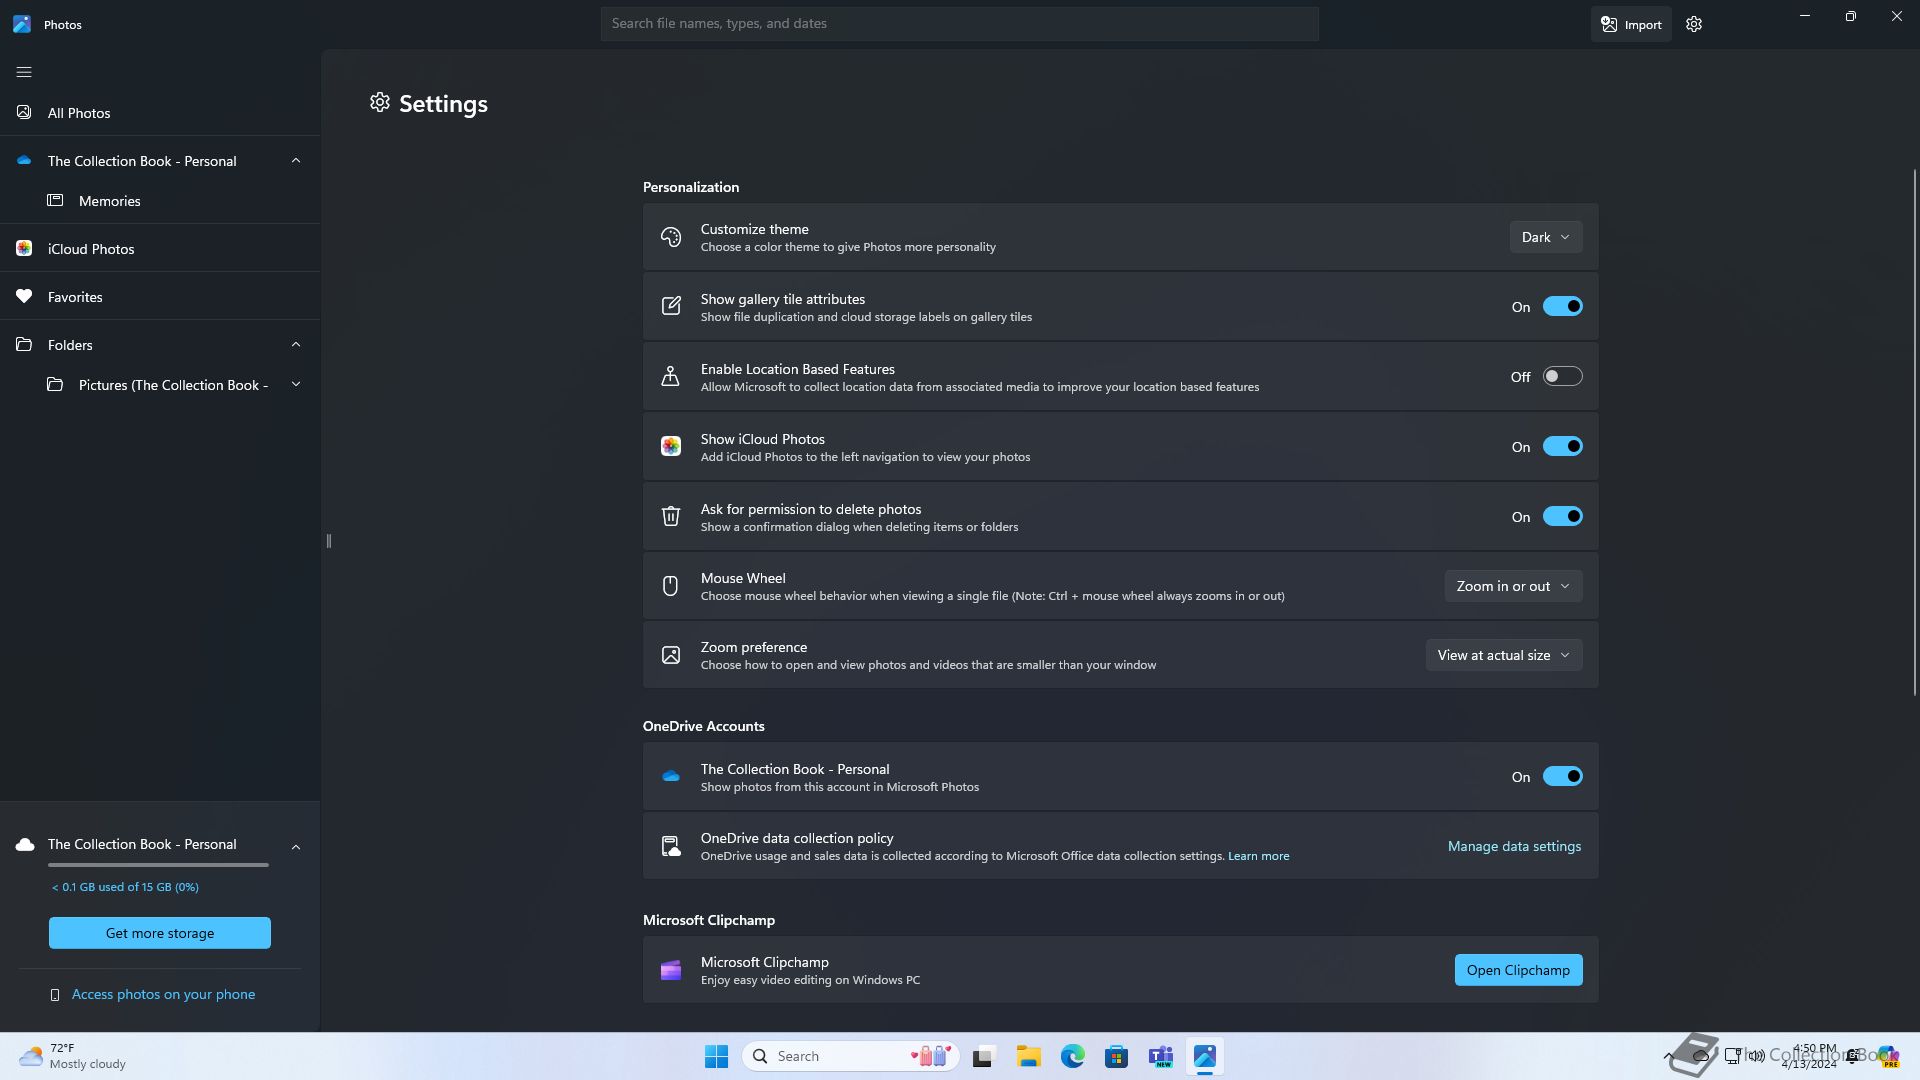Click the edit icon beside Show gallery tile attributes

pos(671,307)
